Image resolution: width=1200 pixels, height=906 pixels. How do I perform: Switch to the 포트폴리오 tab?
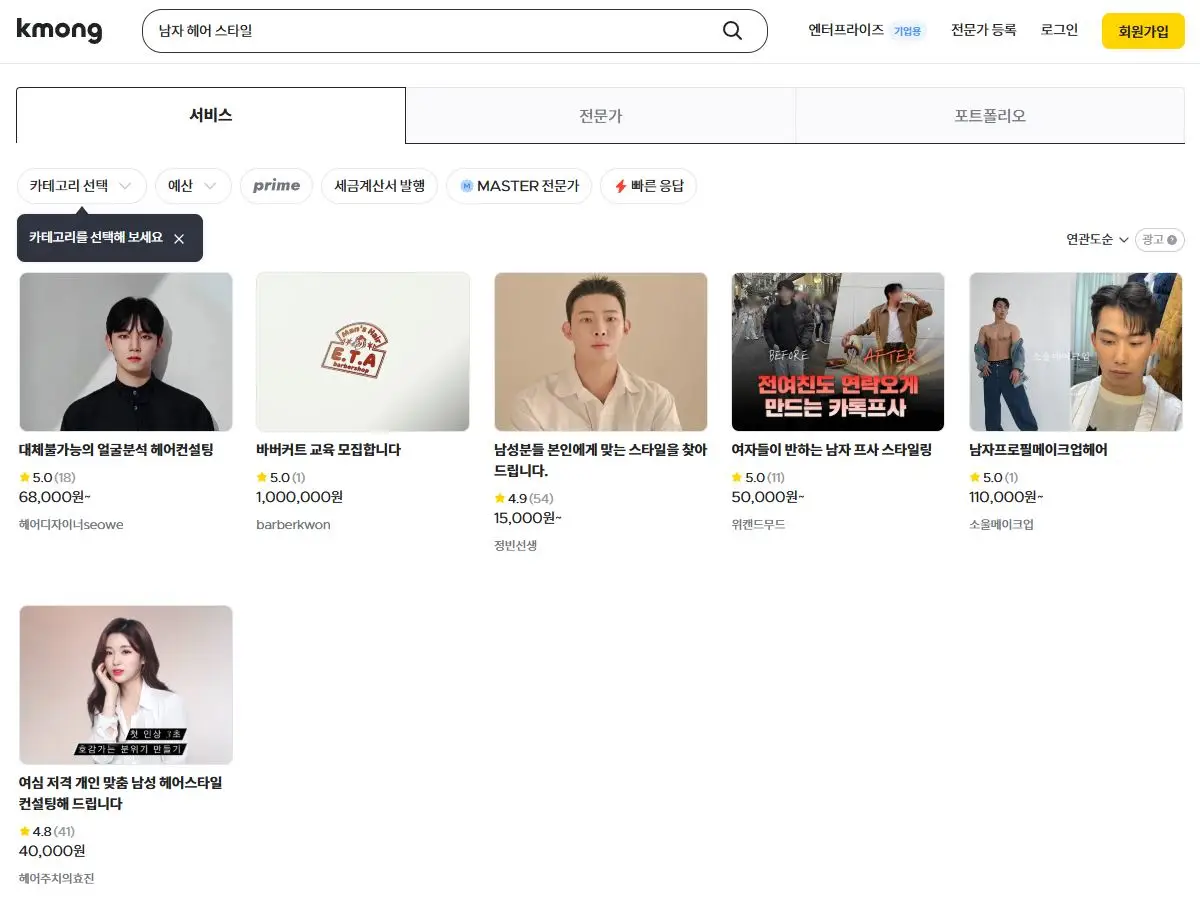(x=989, y=115)
